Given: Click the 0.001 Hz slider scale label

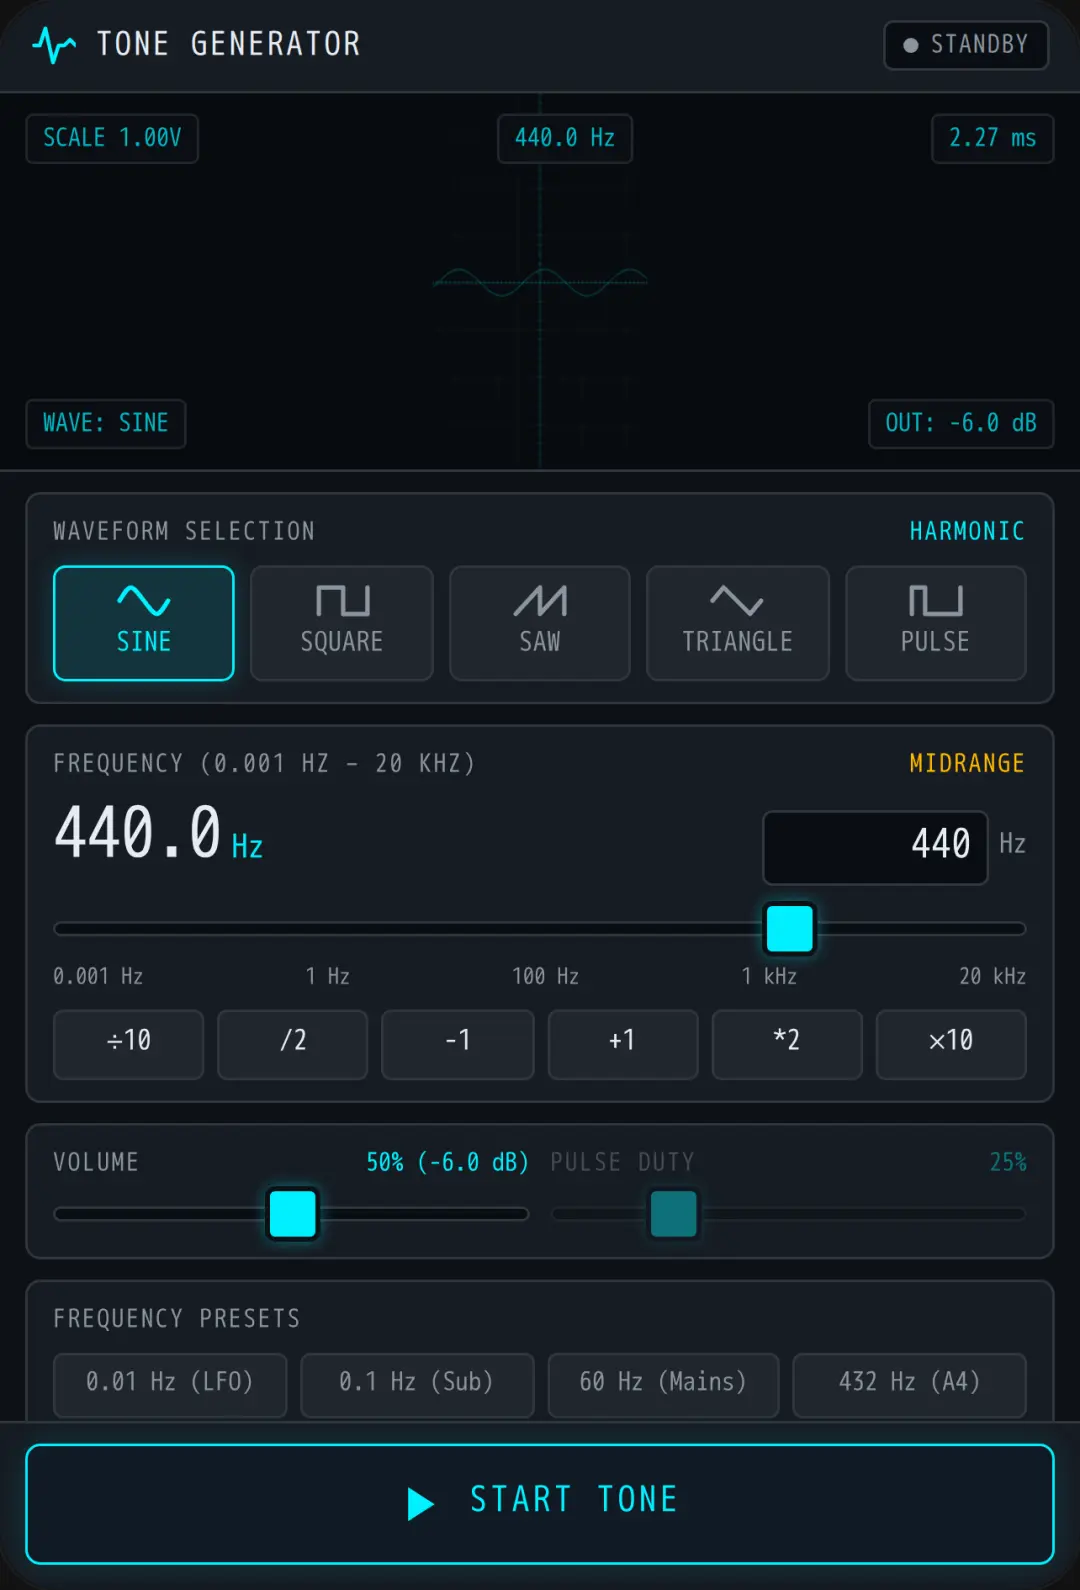Looking at the screenshot, I should [98, 976].
